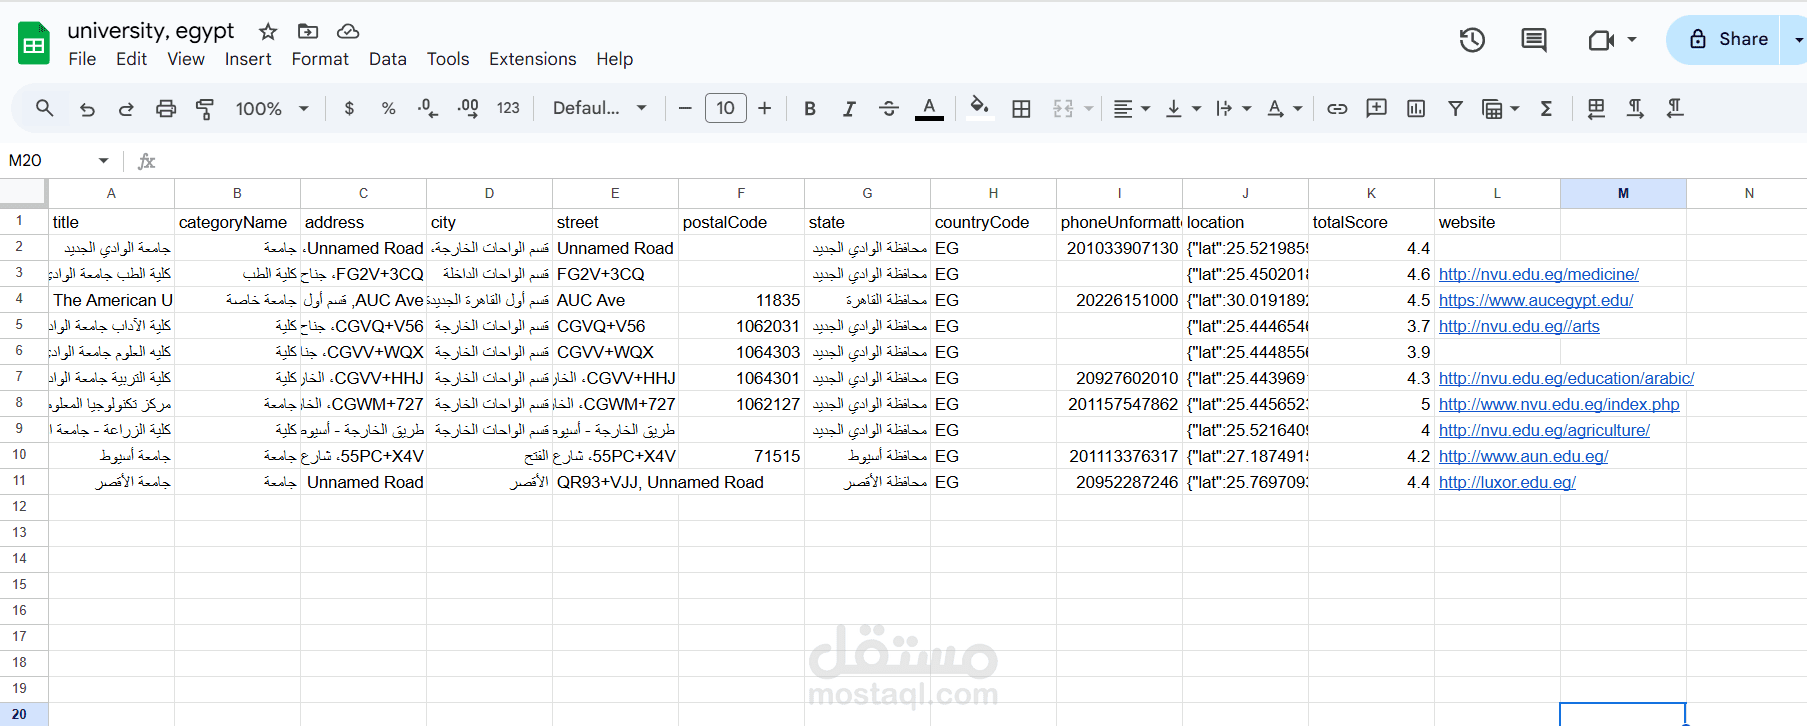1807x726 pixels.
Task: Open the www.aun.edu.eg link
Action: [1523, 456]
